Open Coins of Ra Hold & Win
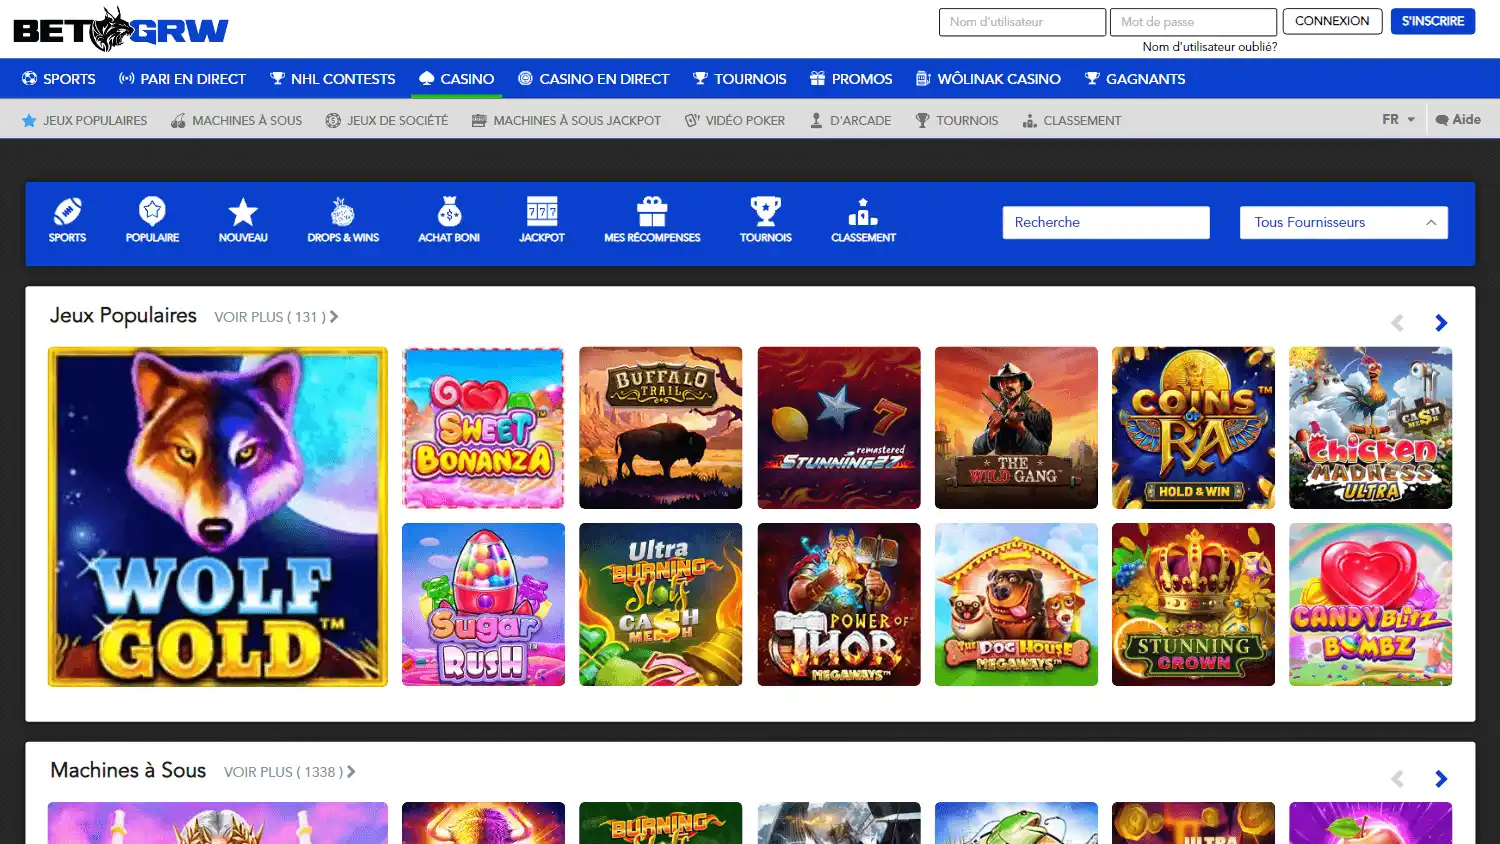Viewport: 1500px width, 844px height. coord(1193,428)
